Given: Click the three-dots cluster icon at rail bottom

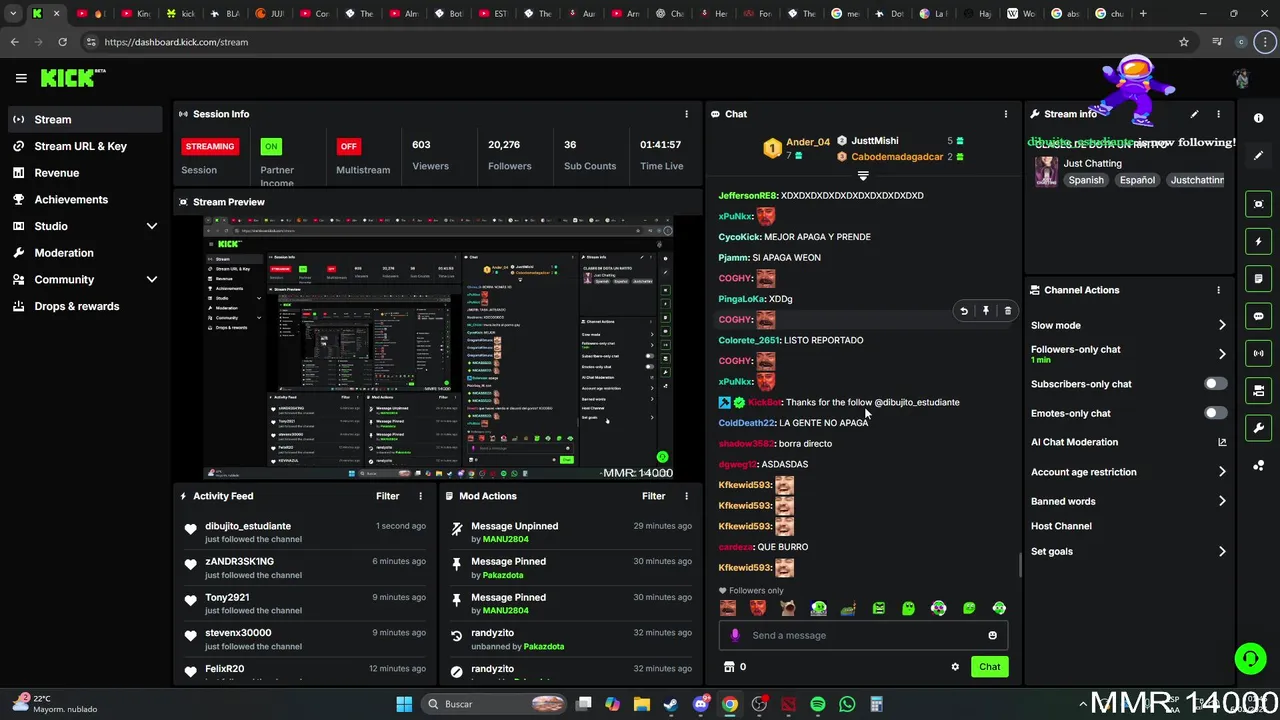Looking at the screenshot, I should (x=1259, y=466).
